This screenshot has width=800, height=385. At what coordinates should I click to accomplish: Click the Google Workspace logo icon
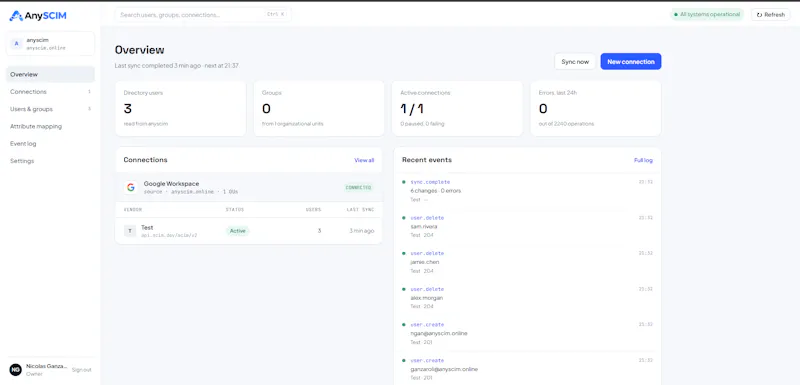point(131,187)
